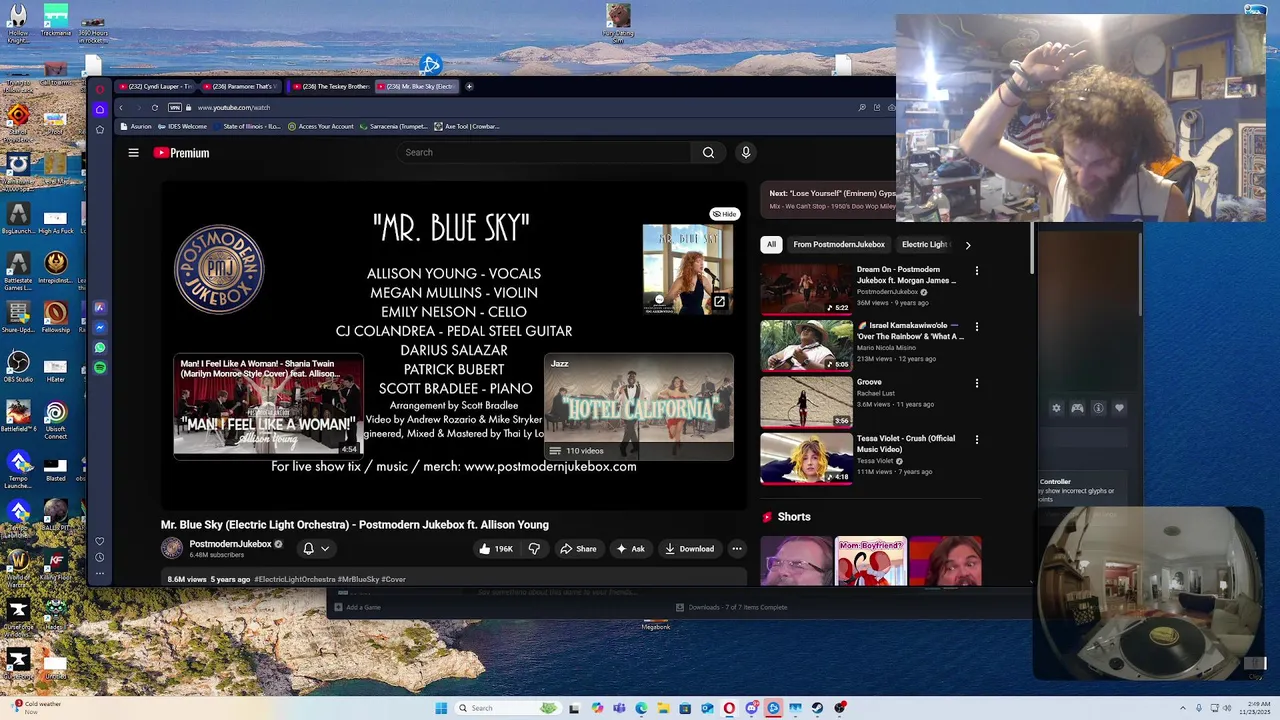Switch to the Paramore browser tab
This screenshot has height=720, width=1280.
241,86
